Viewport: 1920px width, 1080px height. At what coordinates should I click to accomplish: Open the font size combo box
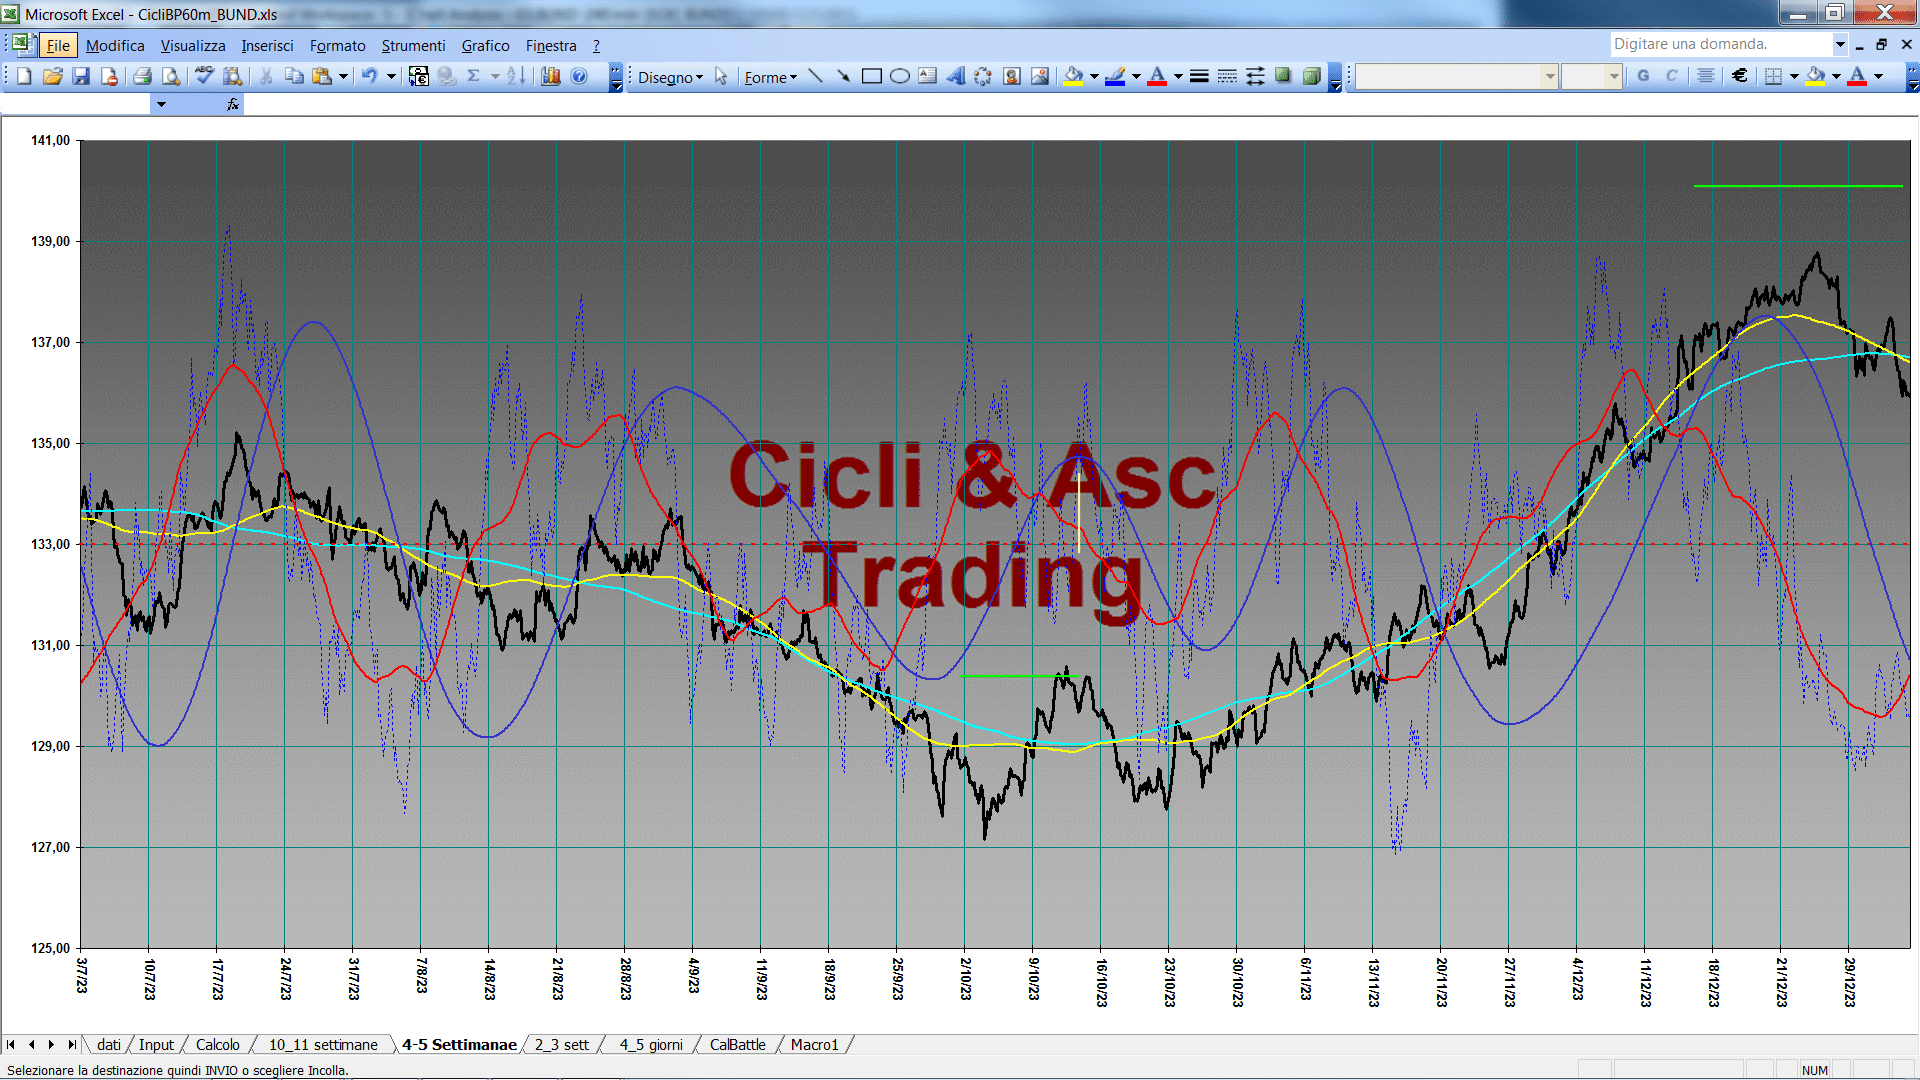click(1591, 76)
